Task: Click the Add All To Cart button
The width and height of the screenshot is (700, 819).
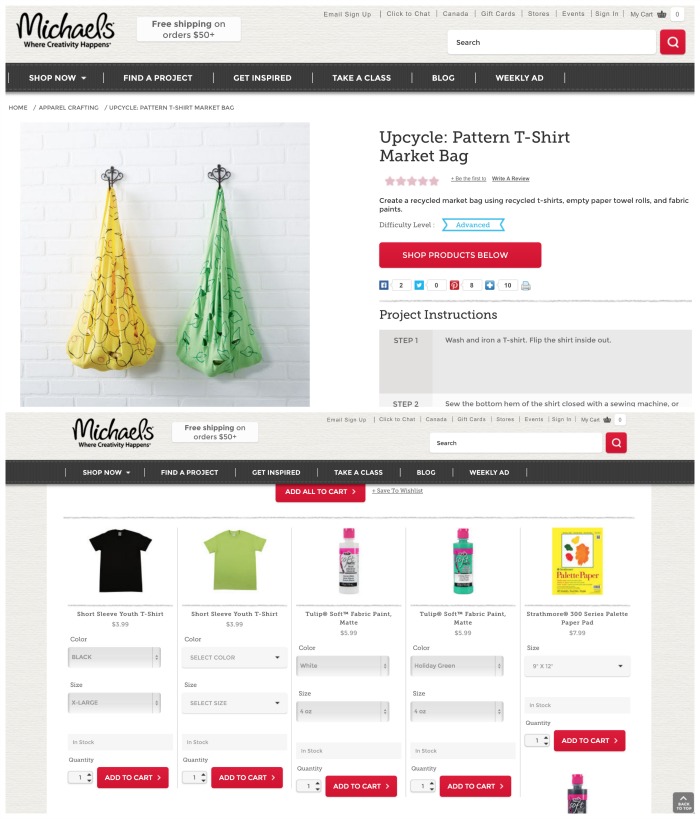Action: [320, 492]
